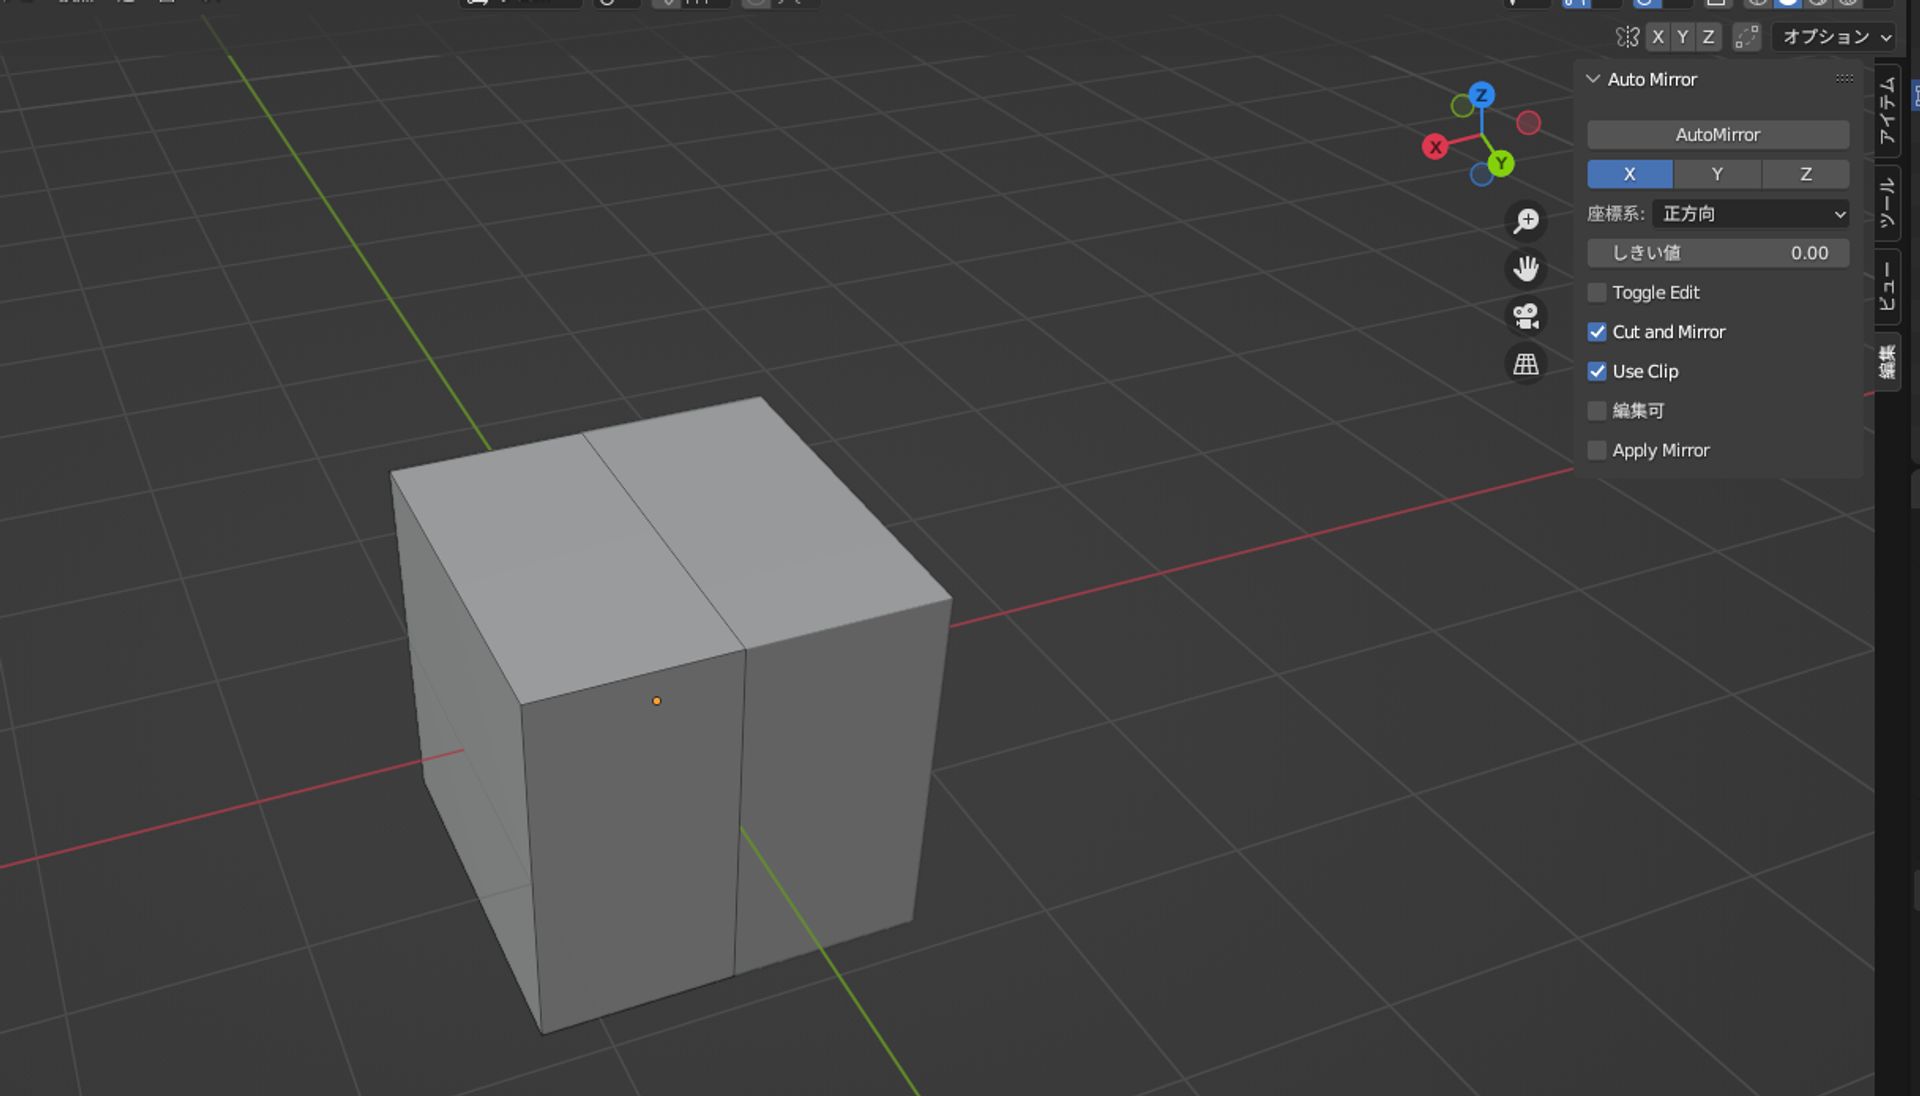Switch to the アイテム sidebar tab

1887,112
